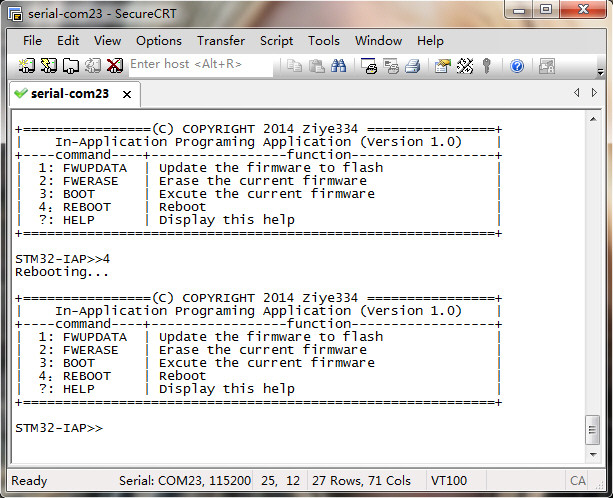Open the Window menu

pos(378,41)
